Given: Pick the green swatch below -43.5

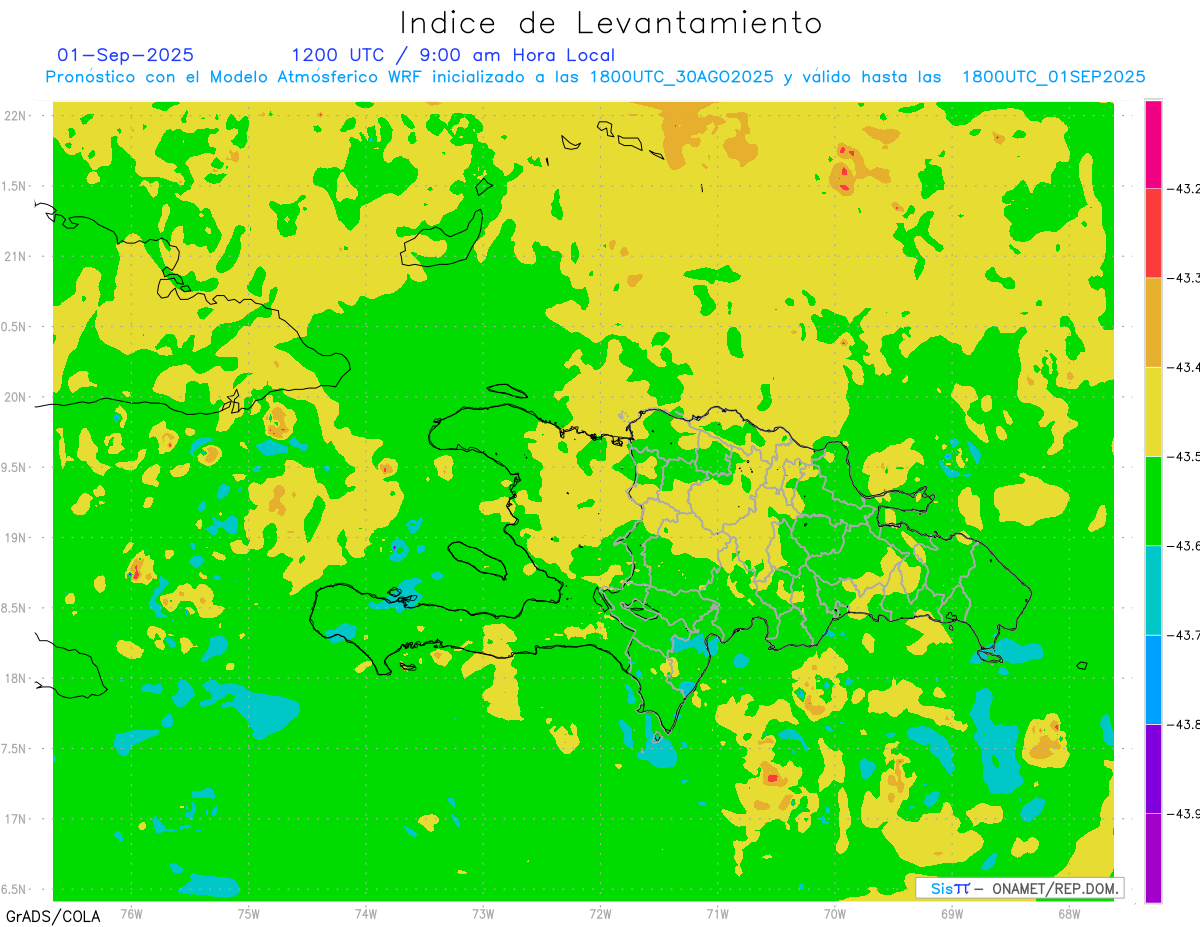Looking at the screenshot, I should (x=1153, y=500).
